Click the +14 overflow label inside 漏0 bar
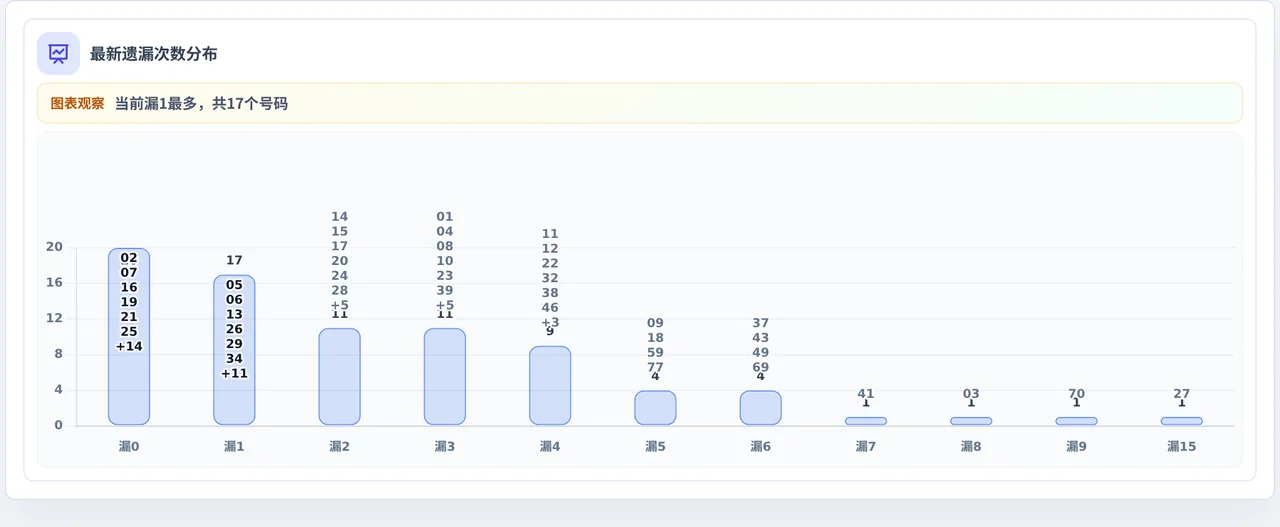 coord(129,347)
